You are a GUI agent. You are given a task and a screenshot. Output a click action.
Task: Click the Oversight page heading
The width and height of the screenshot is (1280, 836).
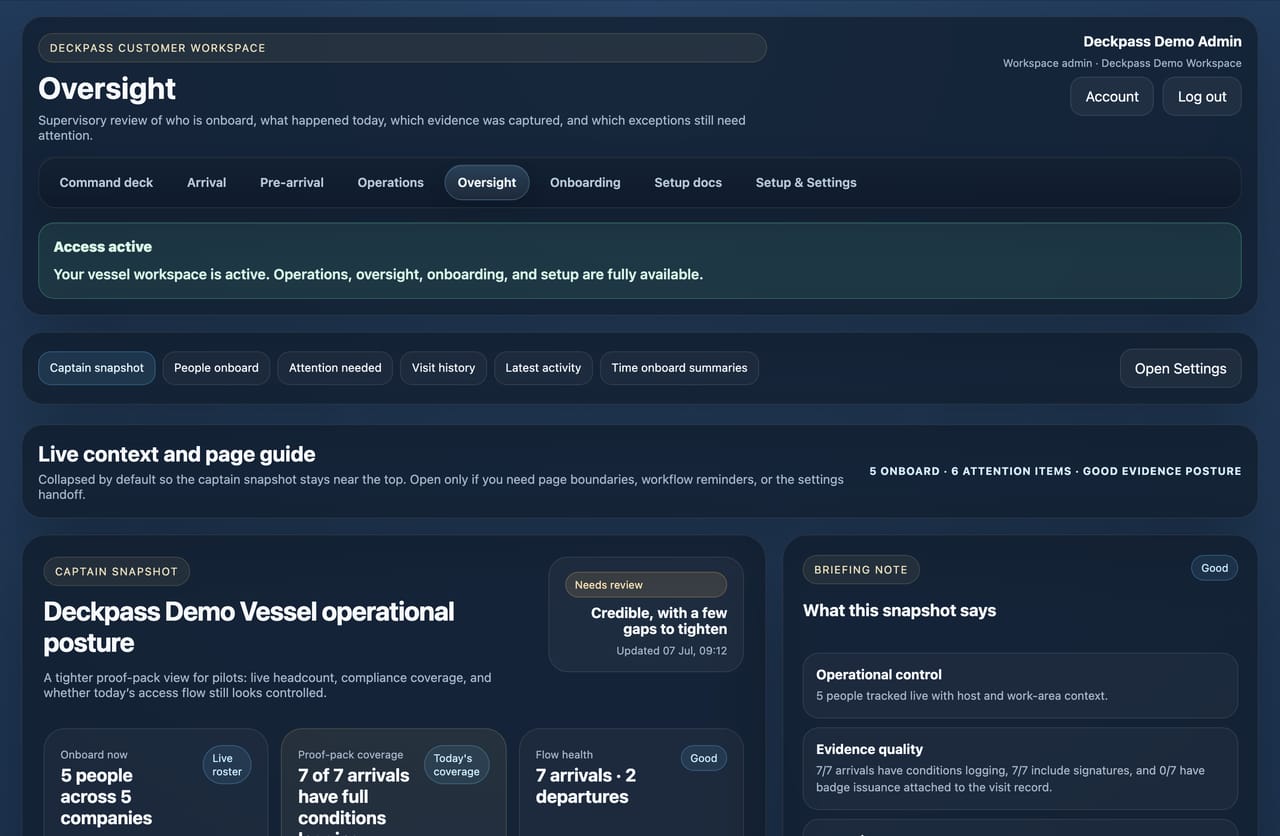tap(107, 89)
